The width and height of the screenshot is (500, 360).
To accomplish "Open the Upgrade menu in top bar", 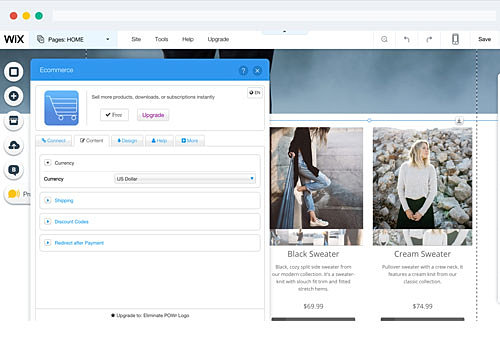I will [218, 39].
